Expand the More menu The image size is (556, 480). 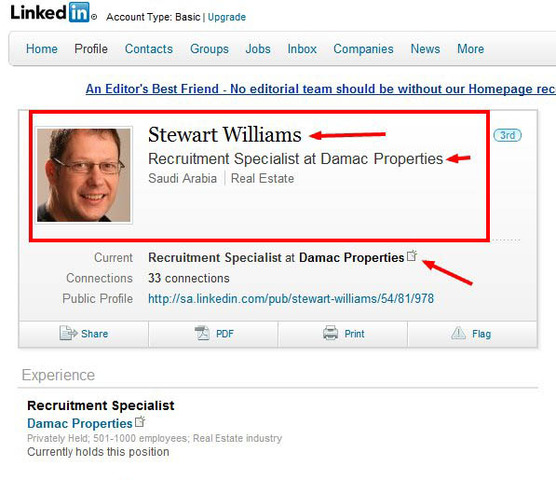coord(471,49)
